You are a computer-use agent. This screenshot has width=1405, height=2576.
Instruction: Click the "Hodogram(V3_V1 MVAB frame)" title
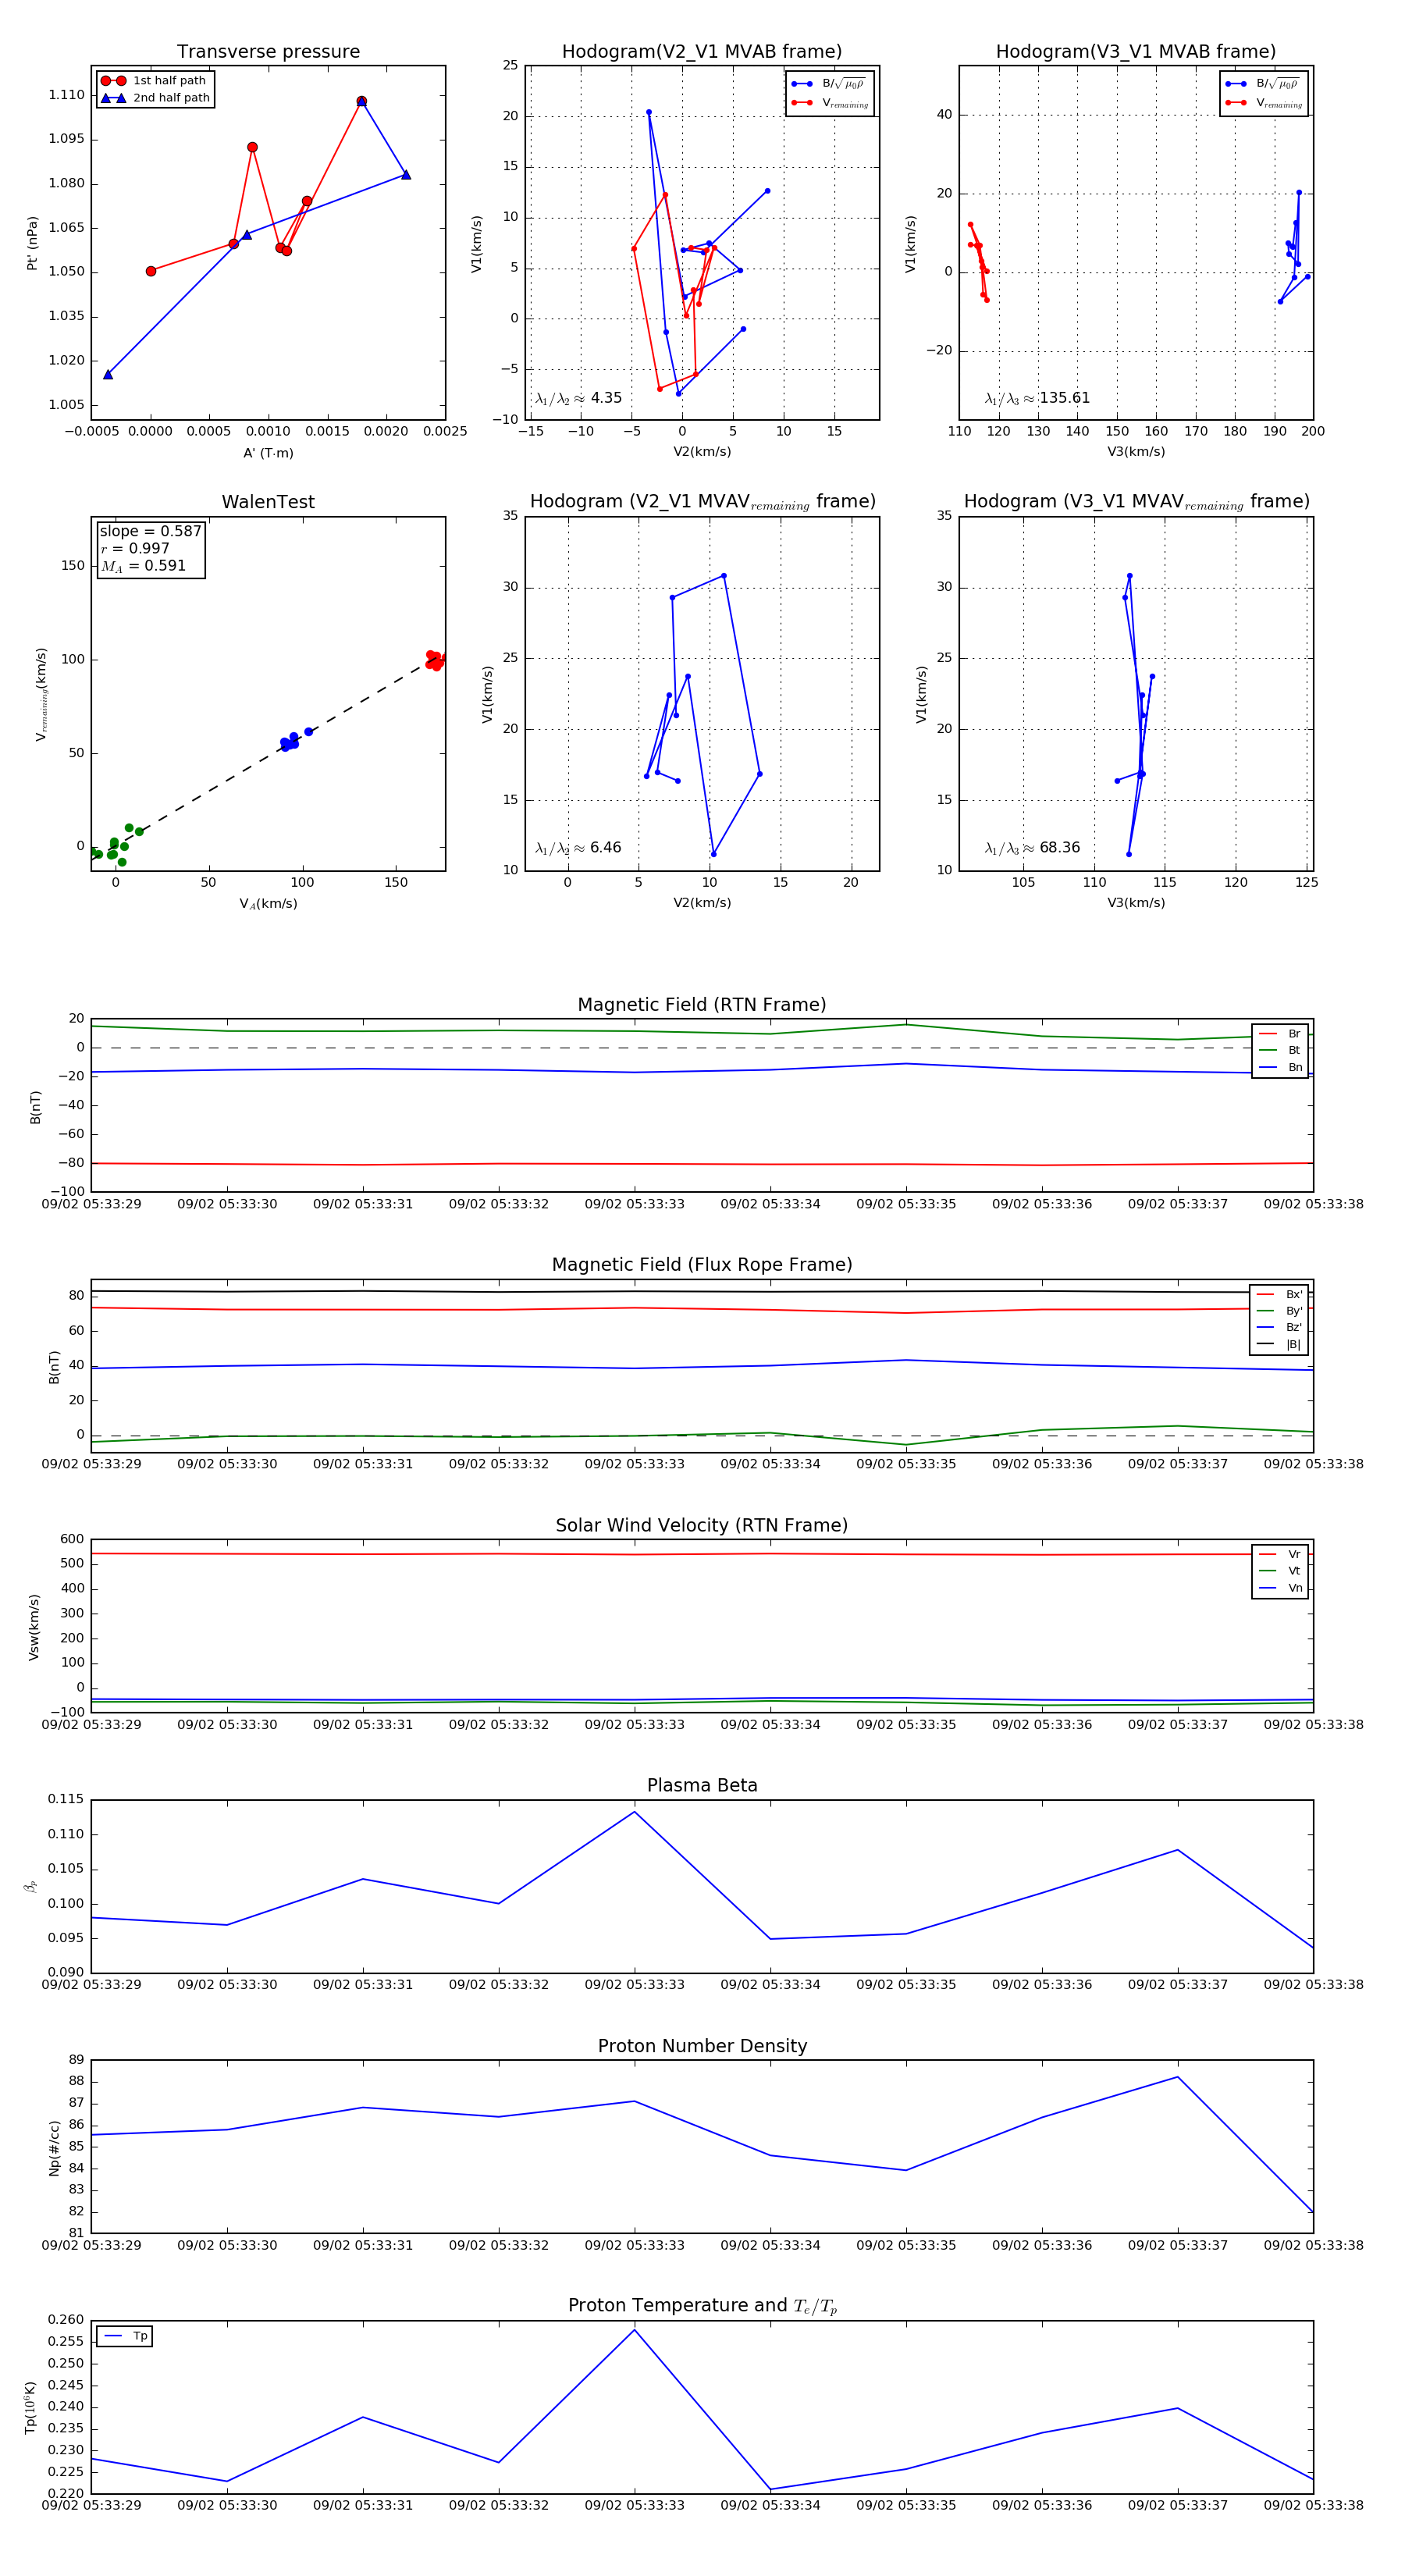click(x=1136, y=52)
